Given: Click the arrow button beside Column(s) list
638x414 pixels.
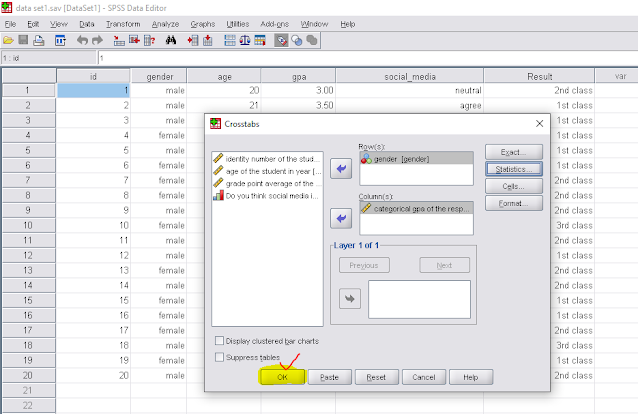Looking at the screenshot, I should [x=341, y=218].
